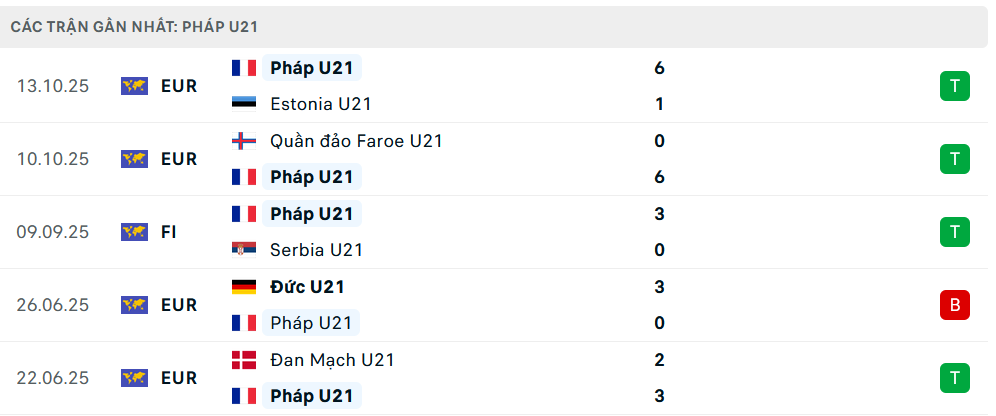Click the FI competition icon for 09.09.25
The height and width of the screenshot is (416, 996).
point(134,232)
